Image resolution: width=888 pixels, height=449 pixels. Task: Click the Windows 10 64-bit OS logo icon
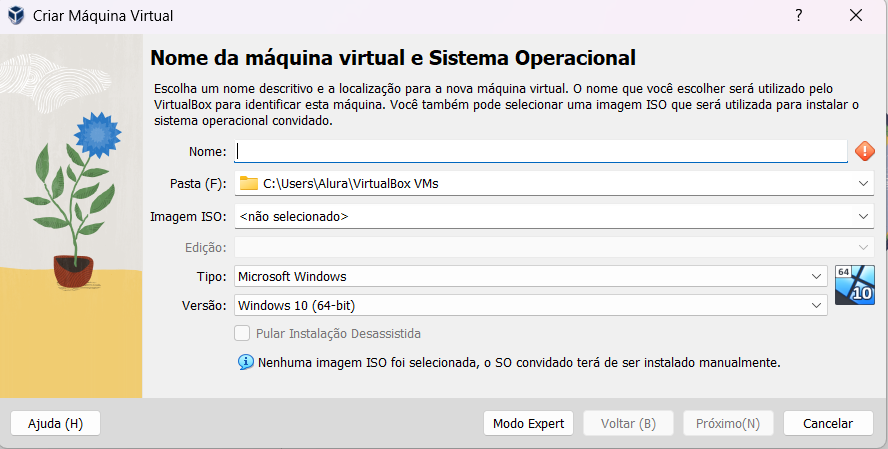[855, 285]
